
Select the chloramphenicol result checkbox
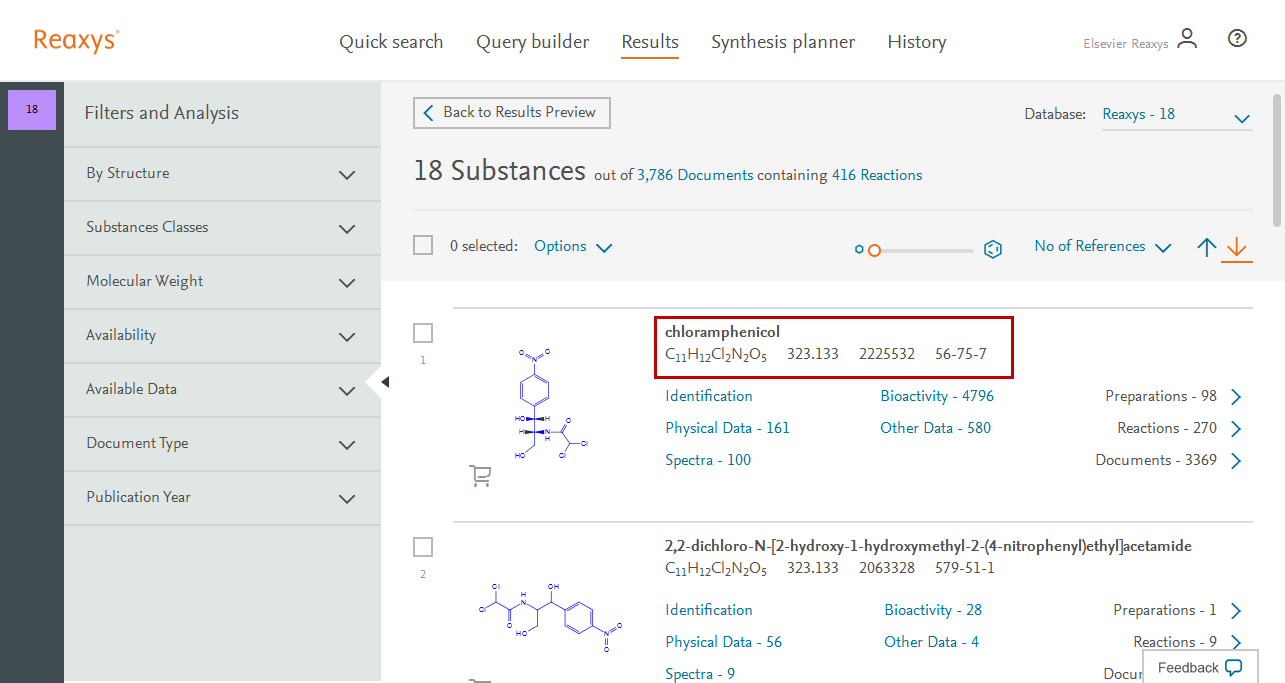tap(423, 333)
